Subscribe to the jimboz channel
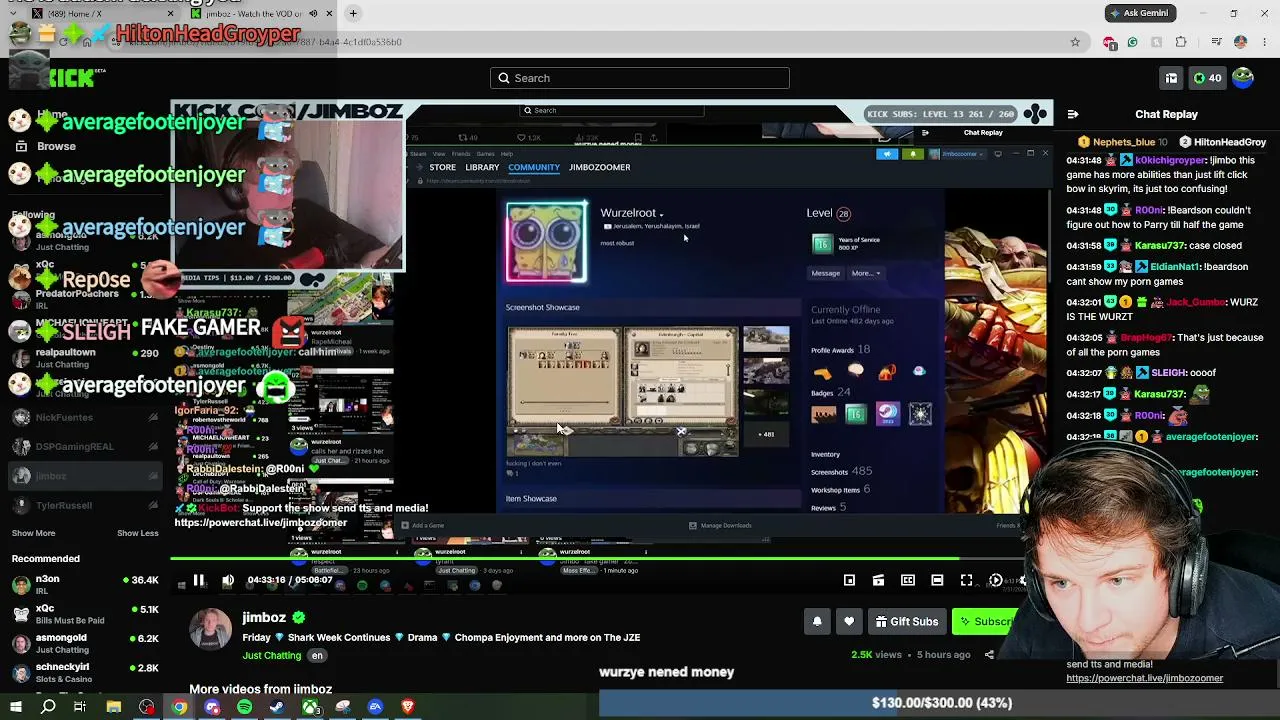Image resolution: width=1280 pixels, height=720 pixels. 986,622
